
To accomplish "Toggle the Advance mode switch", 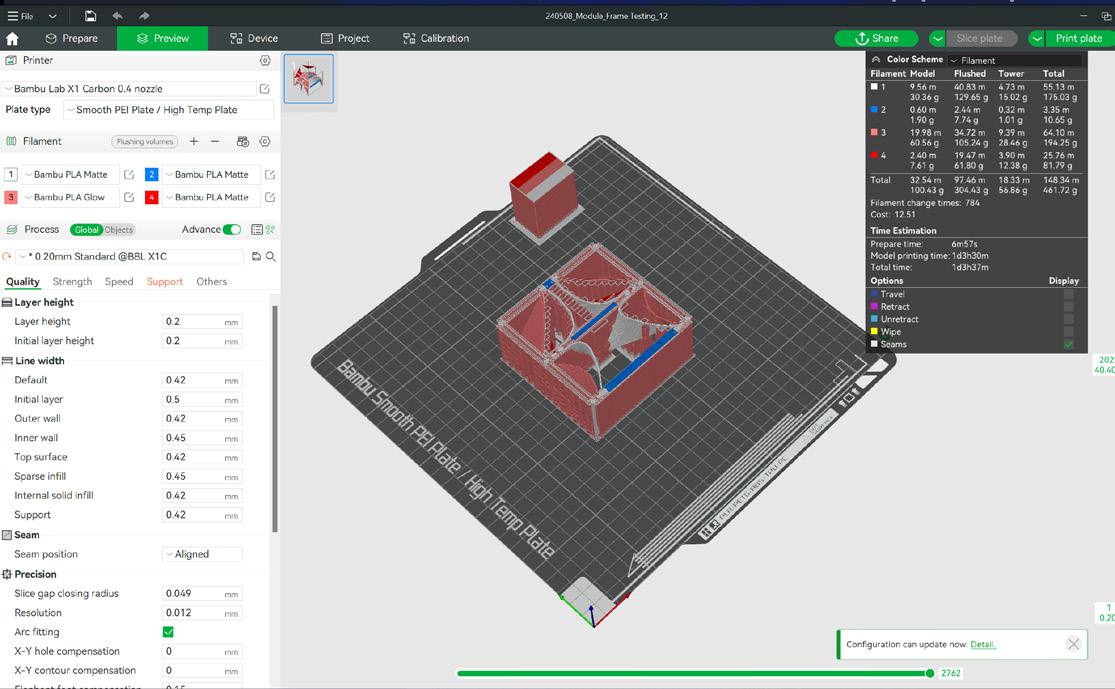I will 232,230.
